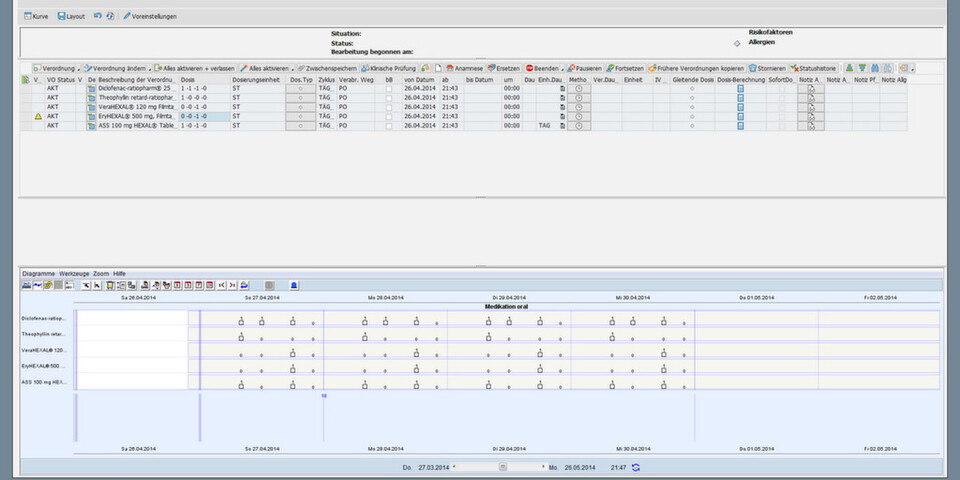Select Dosis cell 0 -0 -1 -0 of EryHEXAL
The width and height of the screenshot is (960, 480).
(204, 116)
